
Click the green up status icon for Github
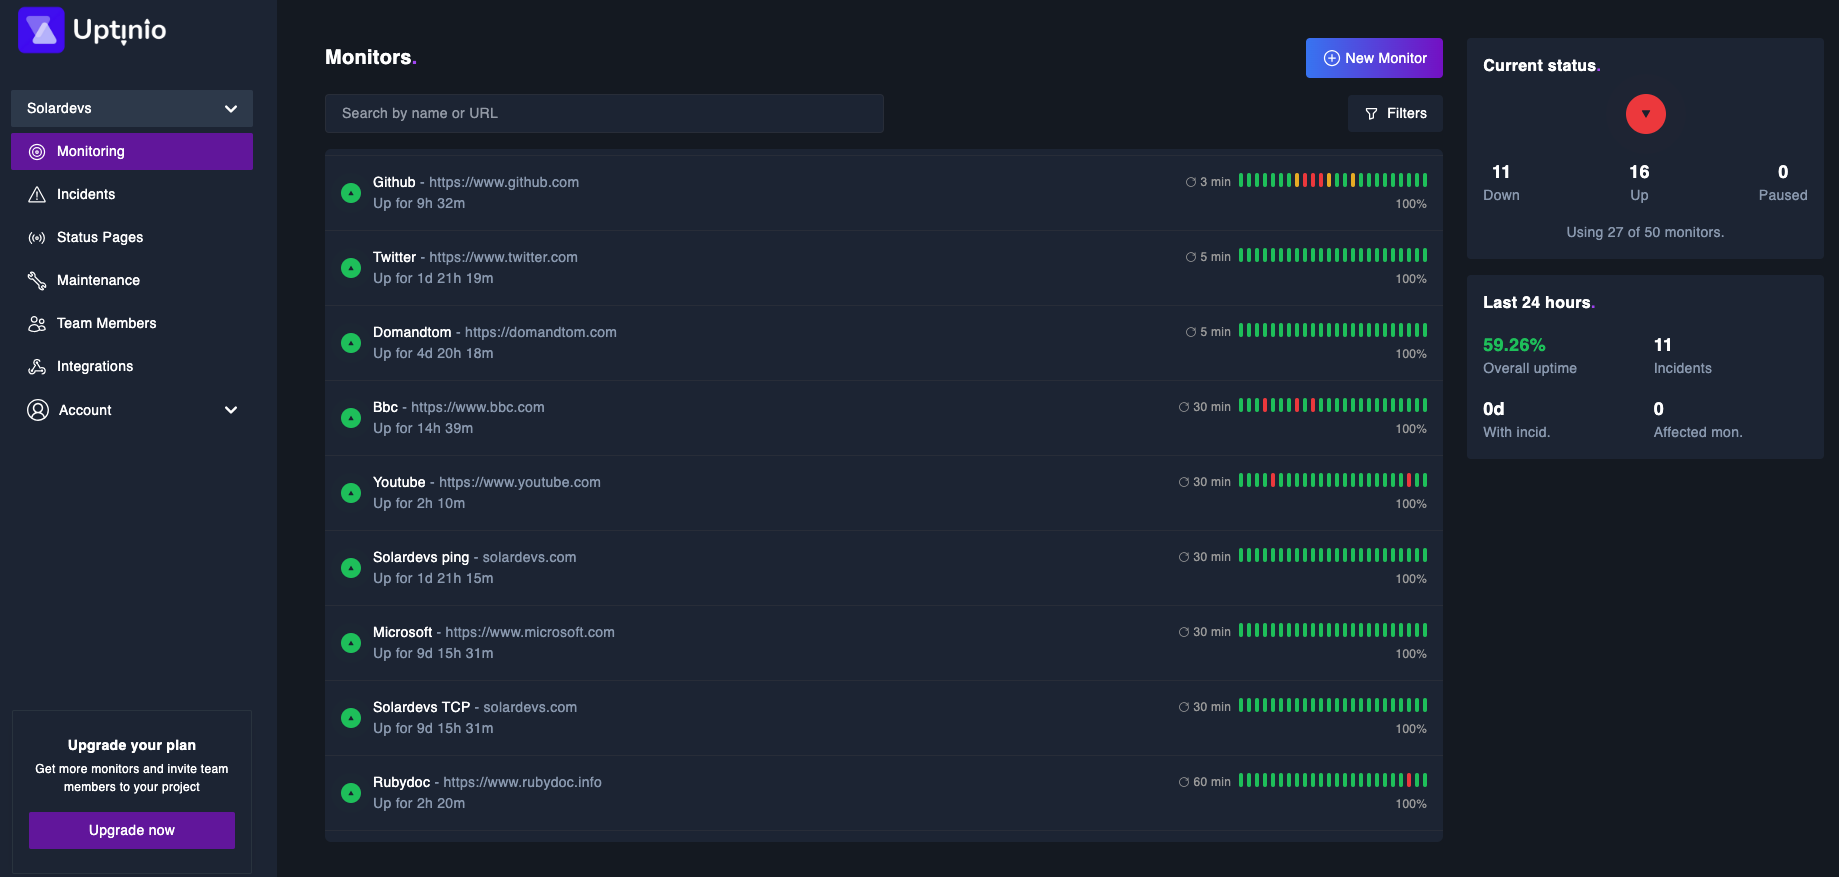coord(351,193)
